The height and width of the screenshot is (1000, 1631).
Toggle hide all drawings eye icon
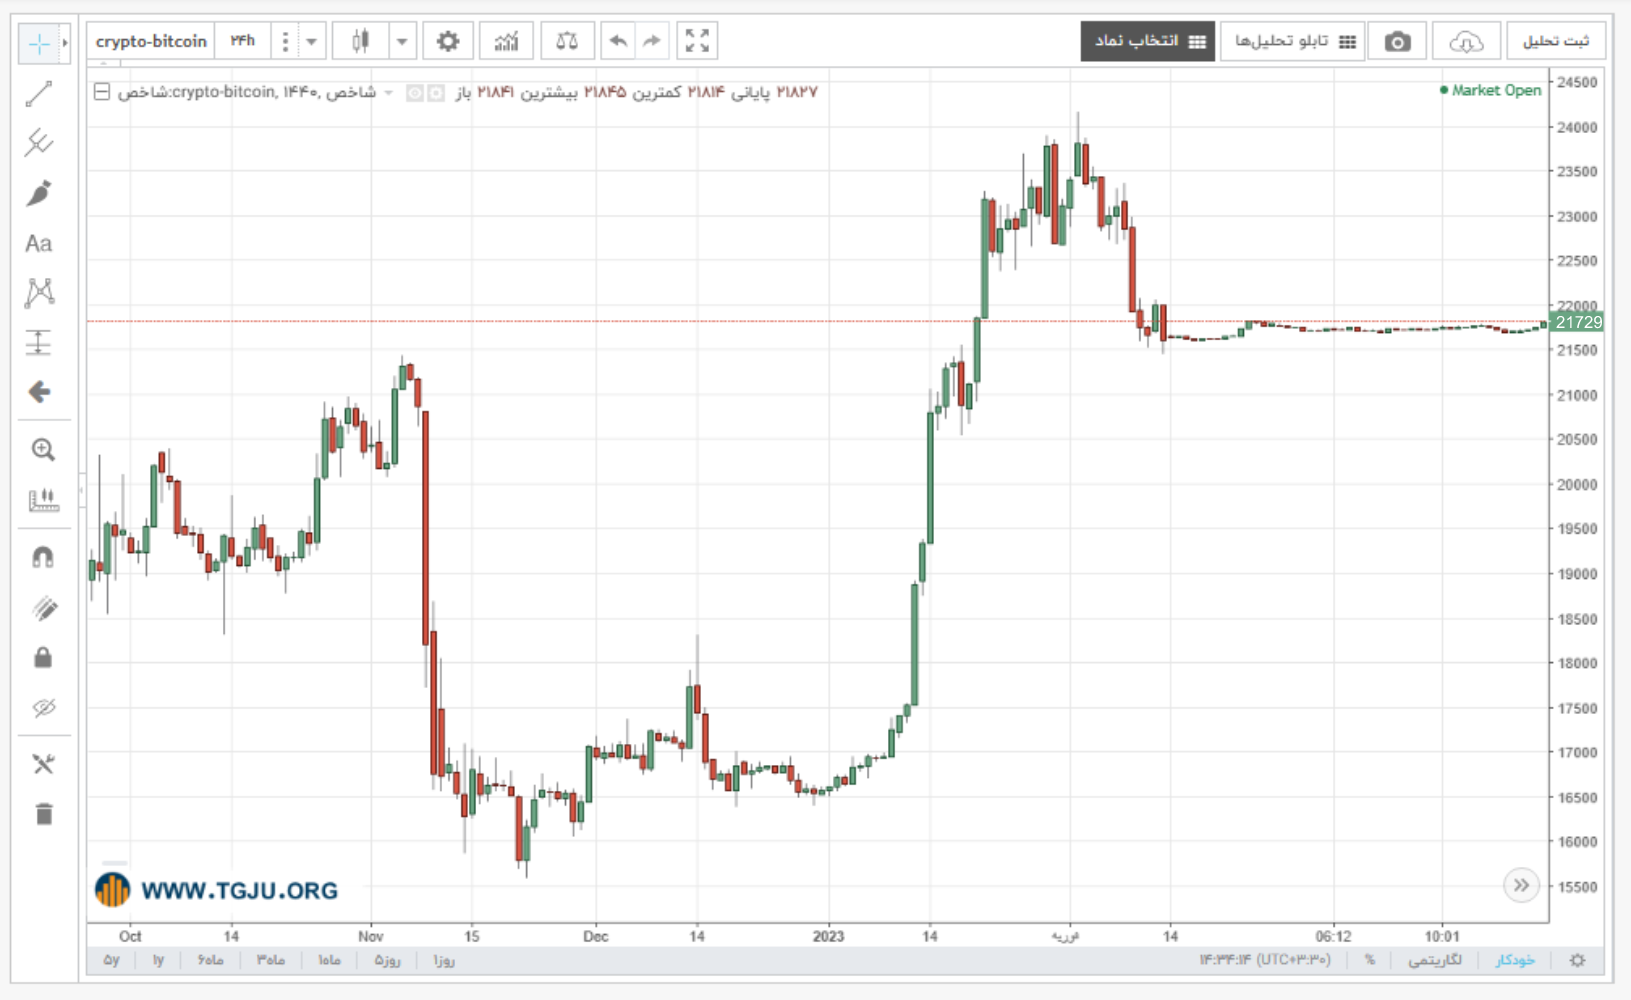(x=43, y=708)
